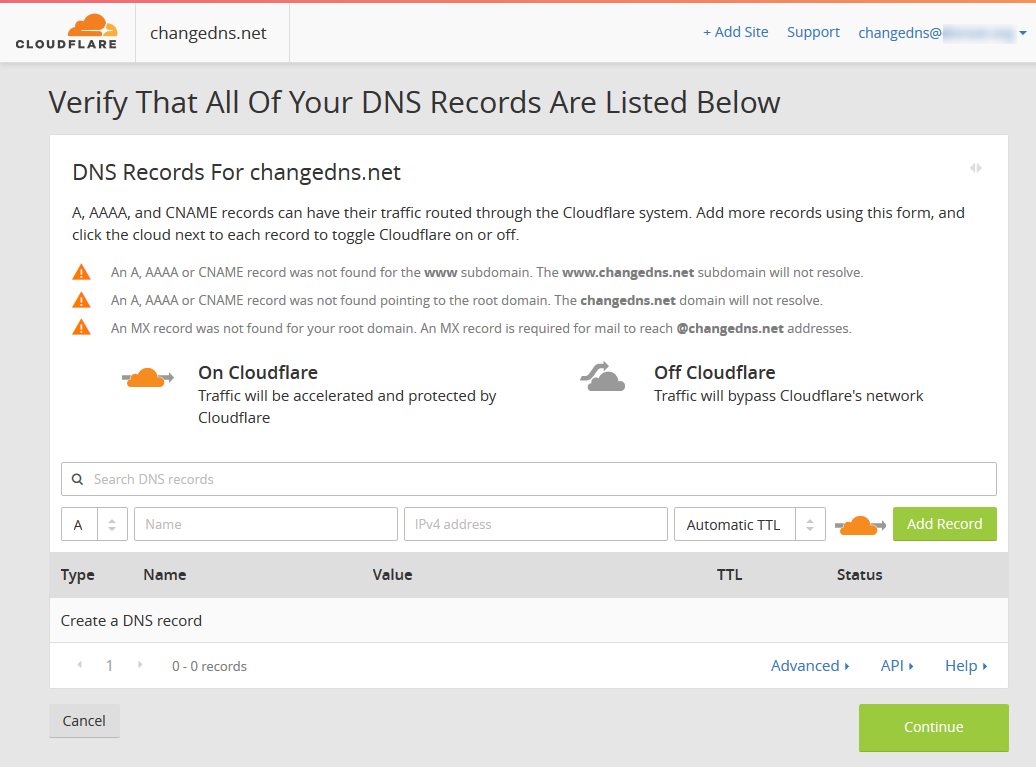Toggle the Cloudflare proxy cloud beside Add Record
The image size is (1036, 767).
coord(859,524)
